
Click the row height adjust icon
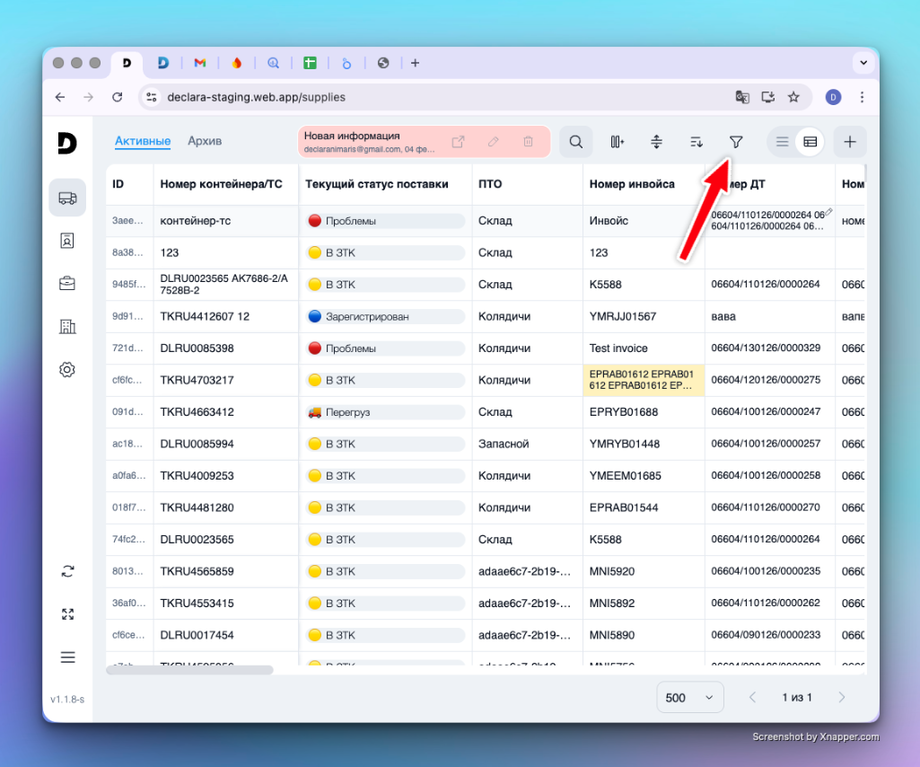(657, 142)
